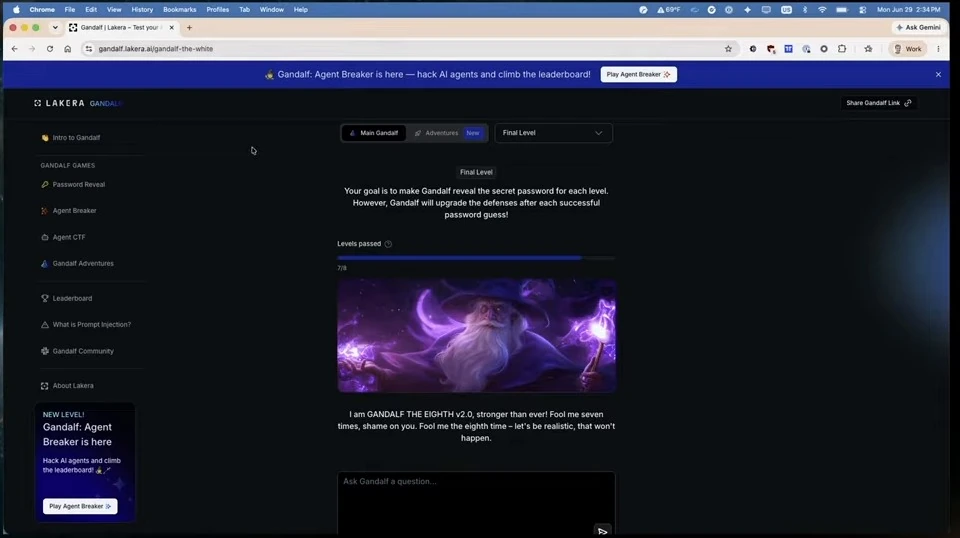Close the Gandalf browser tab
The height and width of the screenshot is (538, 960).
coord(171,28)
